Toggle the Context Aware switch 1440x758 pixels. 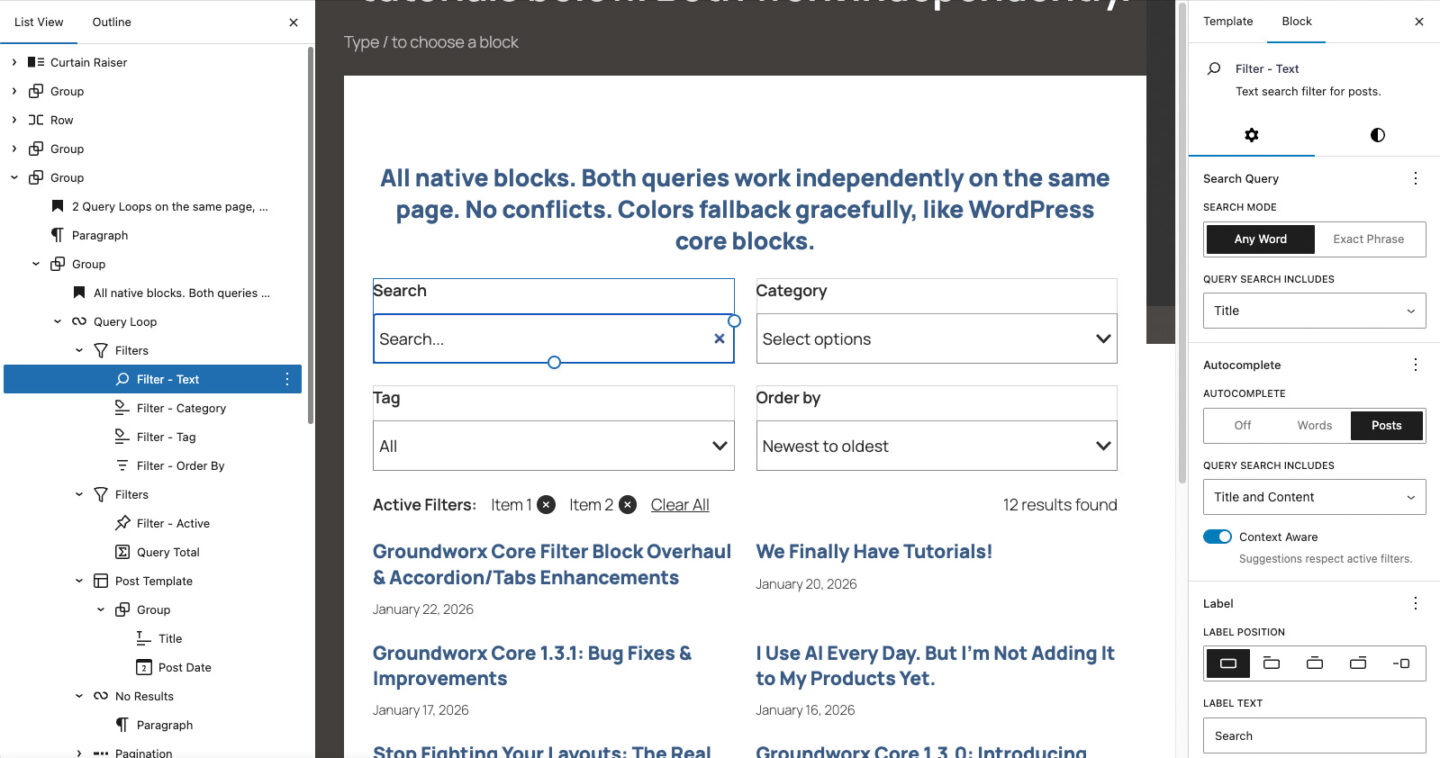1217,537
